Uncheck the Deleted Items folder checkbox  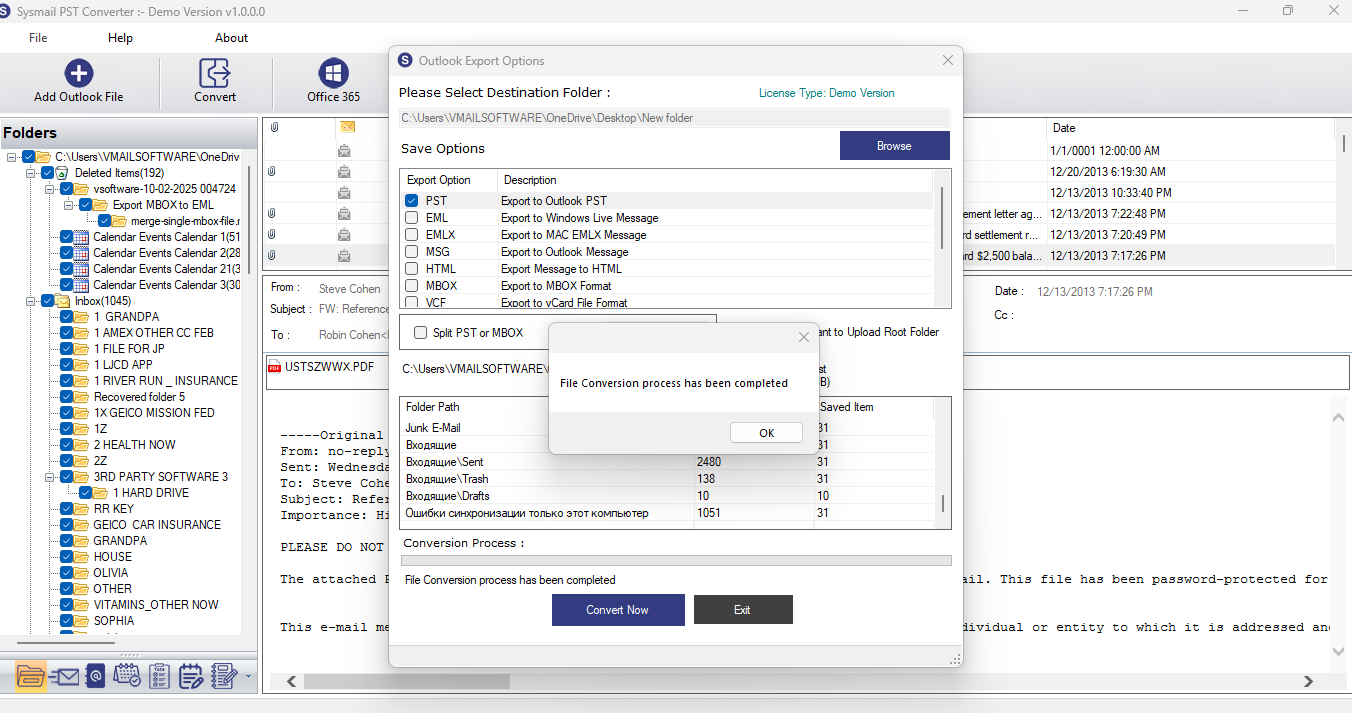tap(48, 173)
